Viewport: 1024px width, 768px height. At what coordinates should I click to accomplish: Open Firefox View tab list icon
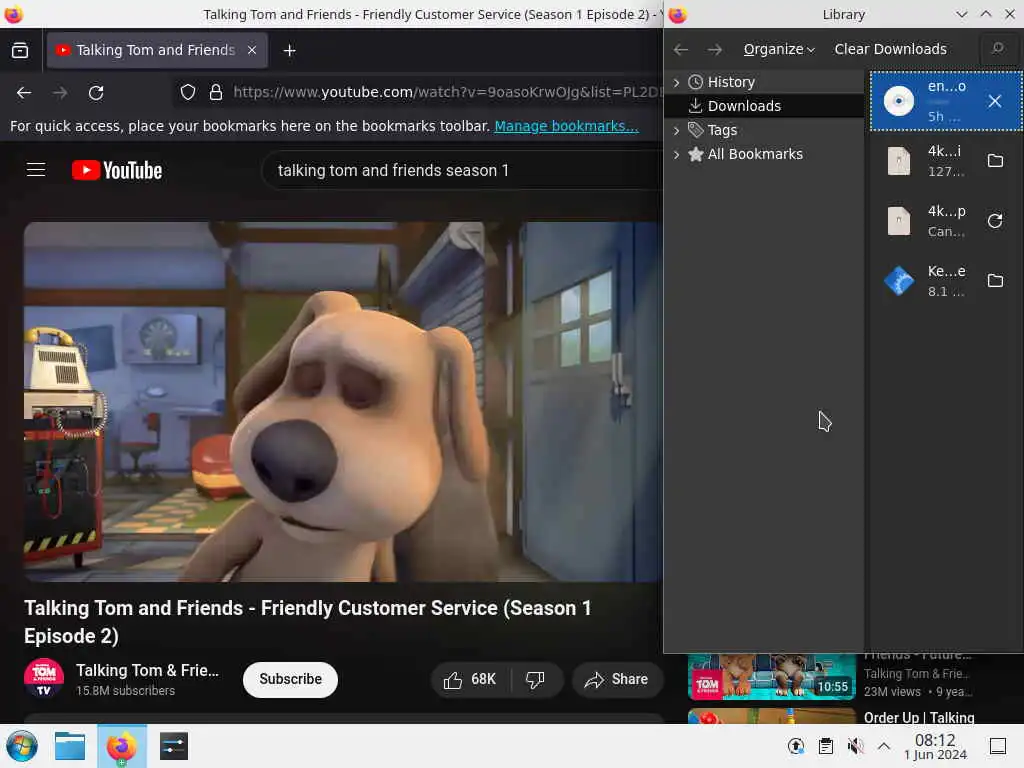(x=20, y=50)
